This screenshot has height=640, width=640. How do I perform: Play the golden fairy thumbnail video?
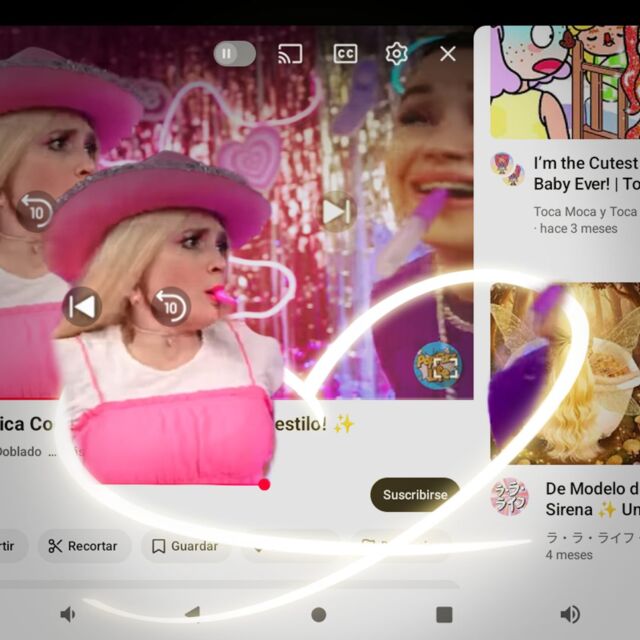point(565,372)
